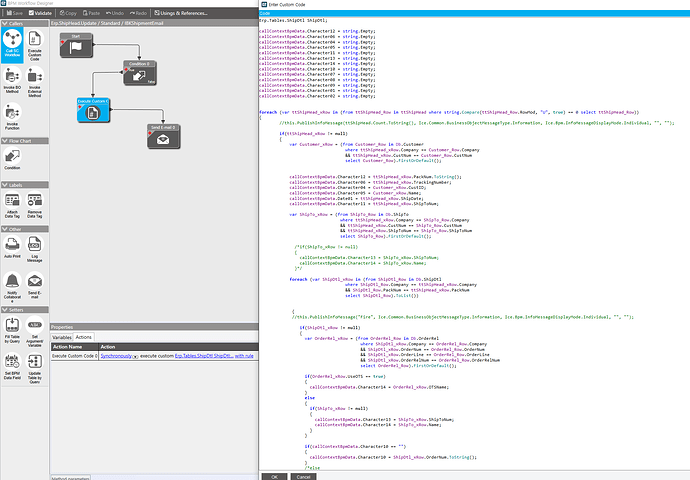Click the 'if(ttShipHead_xRow != null)' code line
The height and width of the screenshot is (480, 690).
pos(313,134)
